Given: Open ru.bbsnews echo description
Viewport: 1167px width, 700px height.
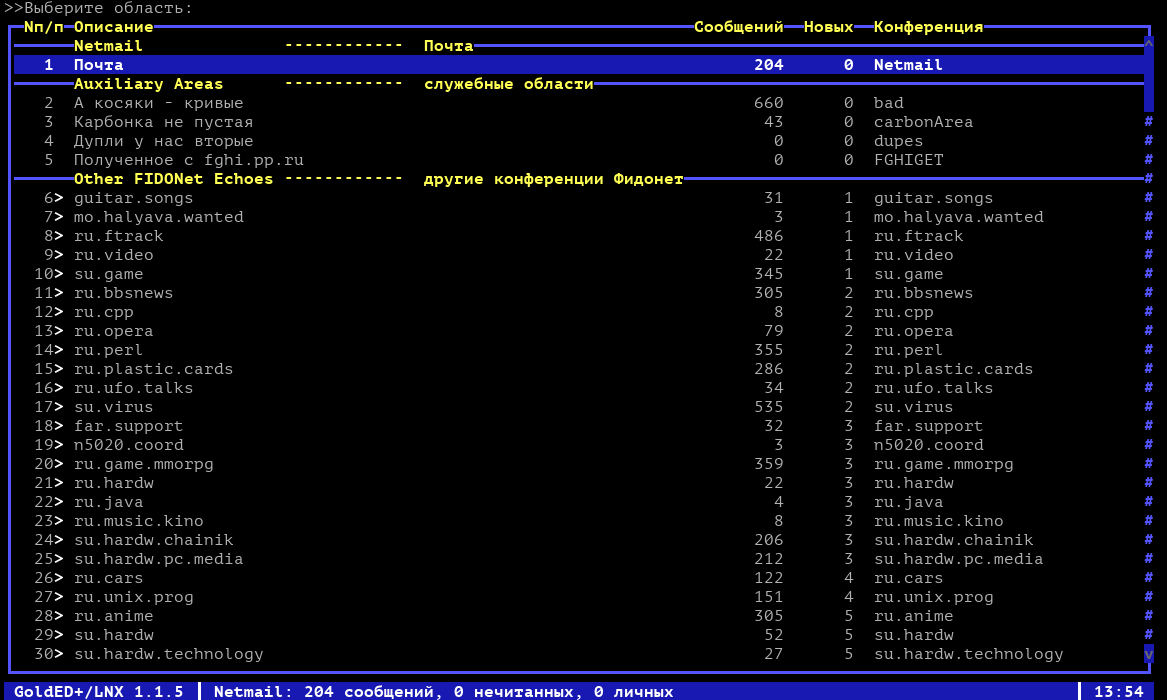Looking at the screenshot, I should (x=124, y=293).
